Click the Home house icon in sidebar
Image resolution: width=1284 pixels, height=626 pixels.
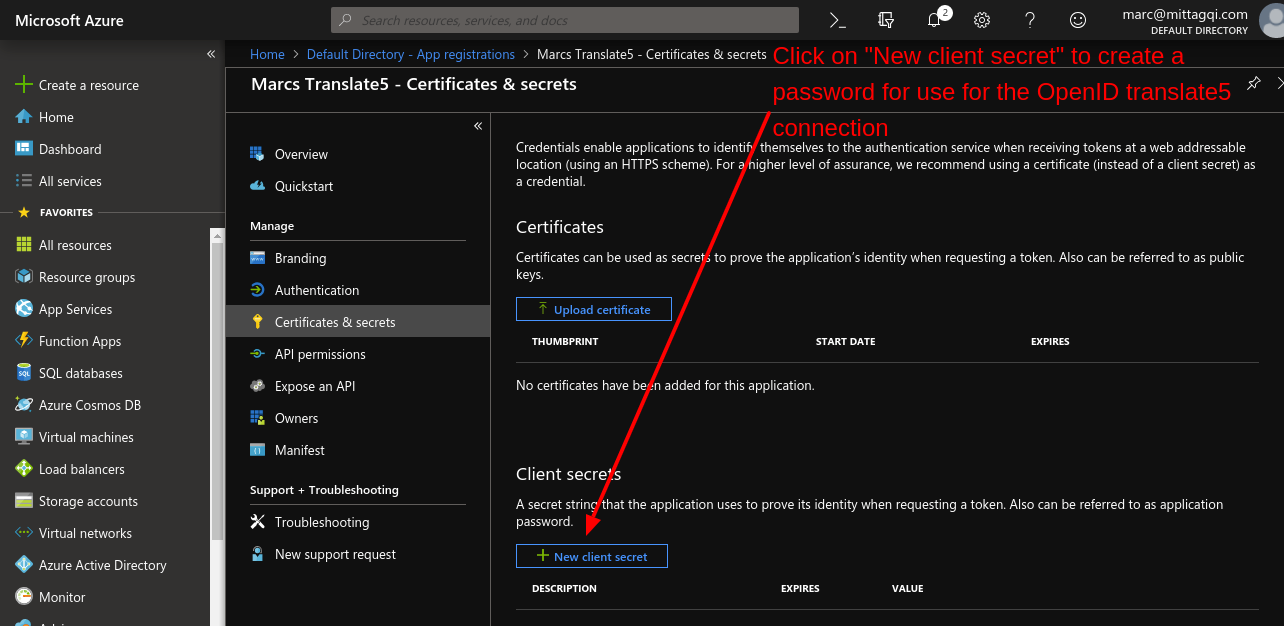[24, 117]
